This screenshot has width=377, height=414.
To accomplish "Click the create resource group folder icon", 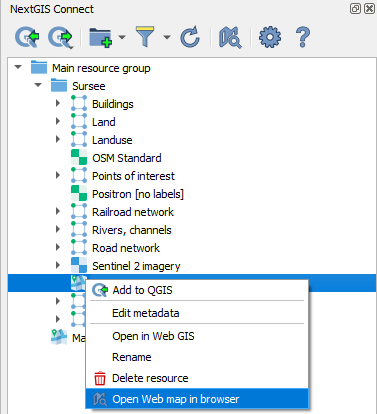I will click(x=101, y=37).
